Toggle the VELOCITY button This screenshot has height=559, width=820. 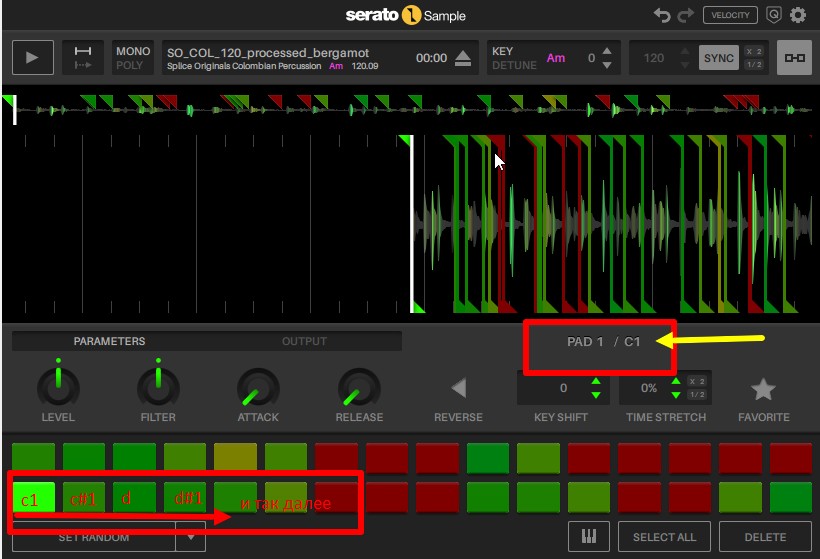(x=730, y=15)
